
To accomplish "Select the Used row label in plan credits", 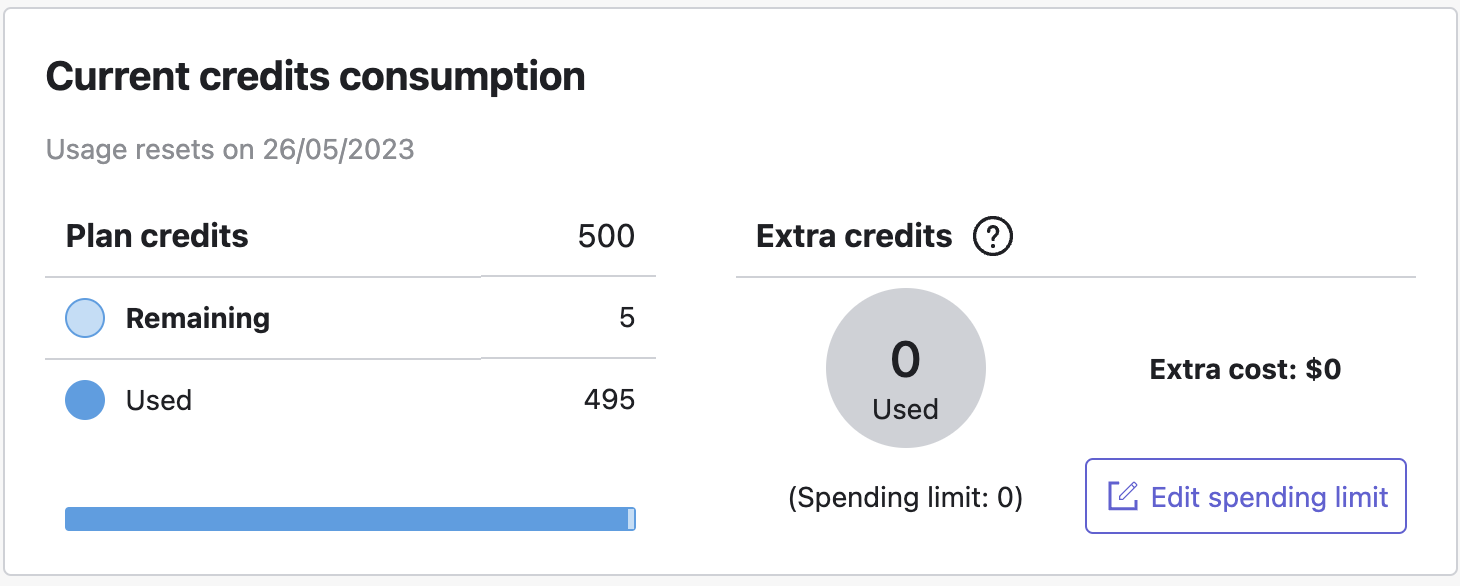I will pyautogui.click(x=158, y=400).
